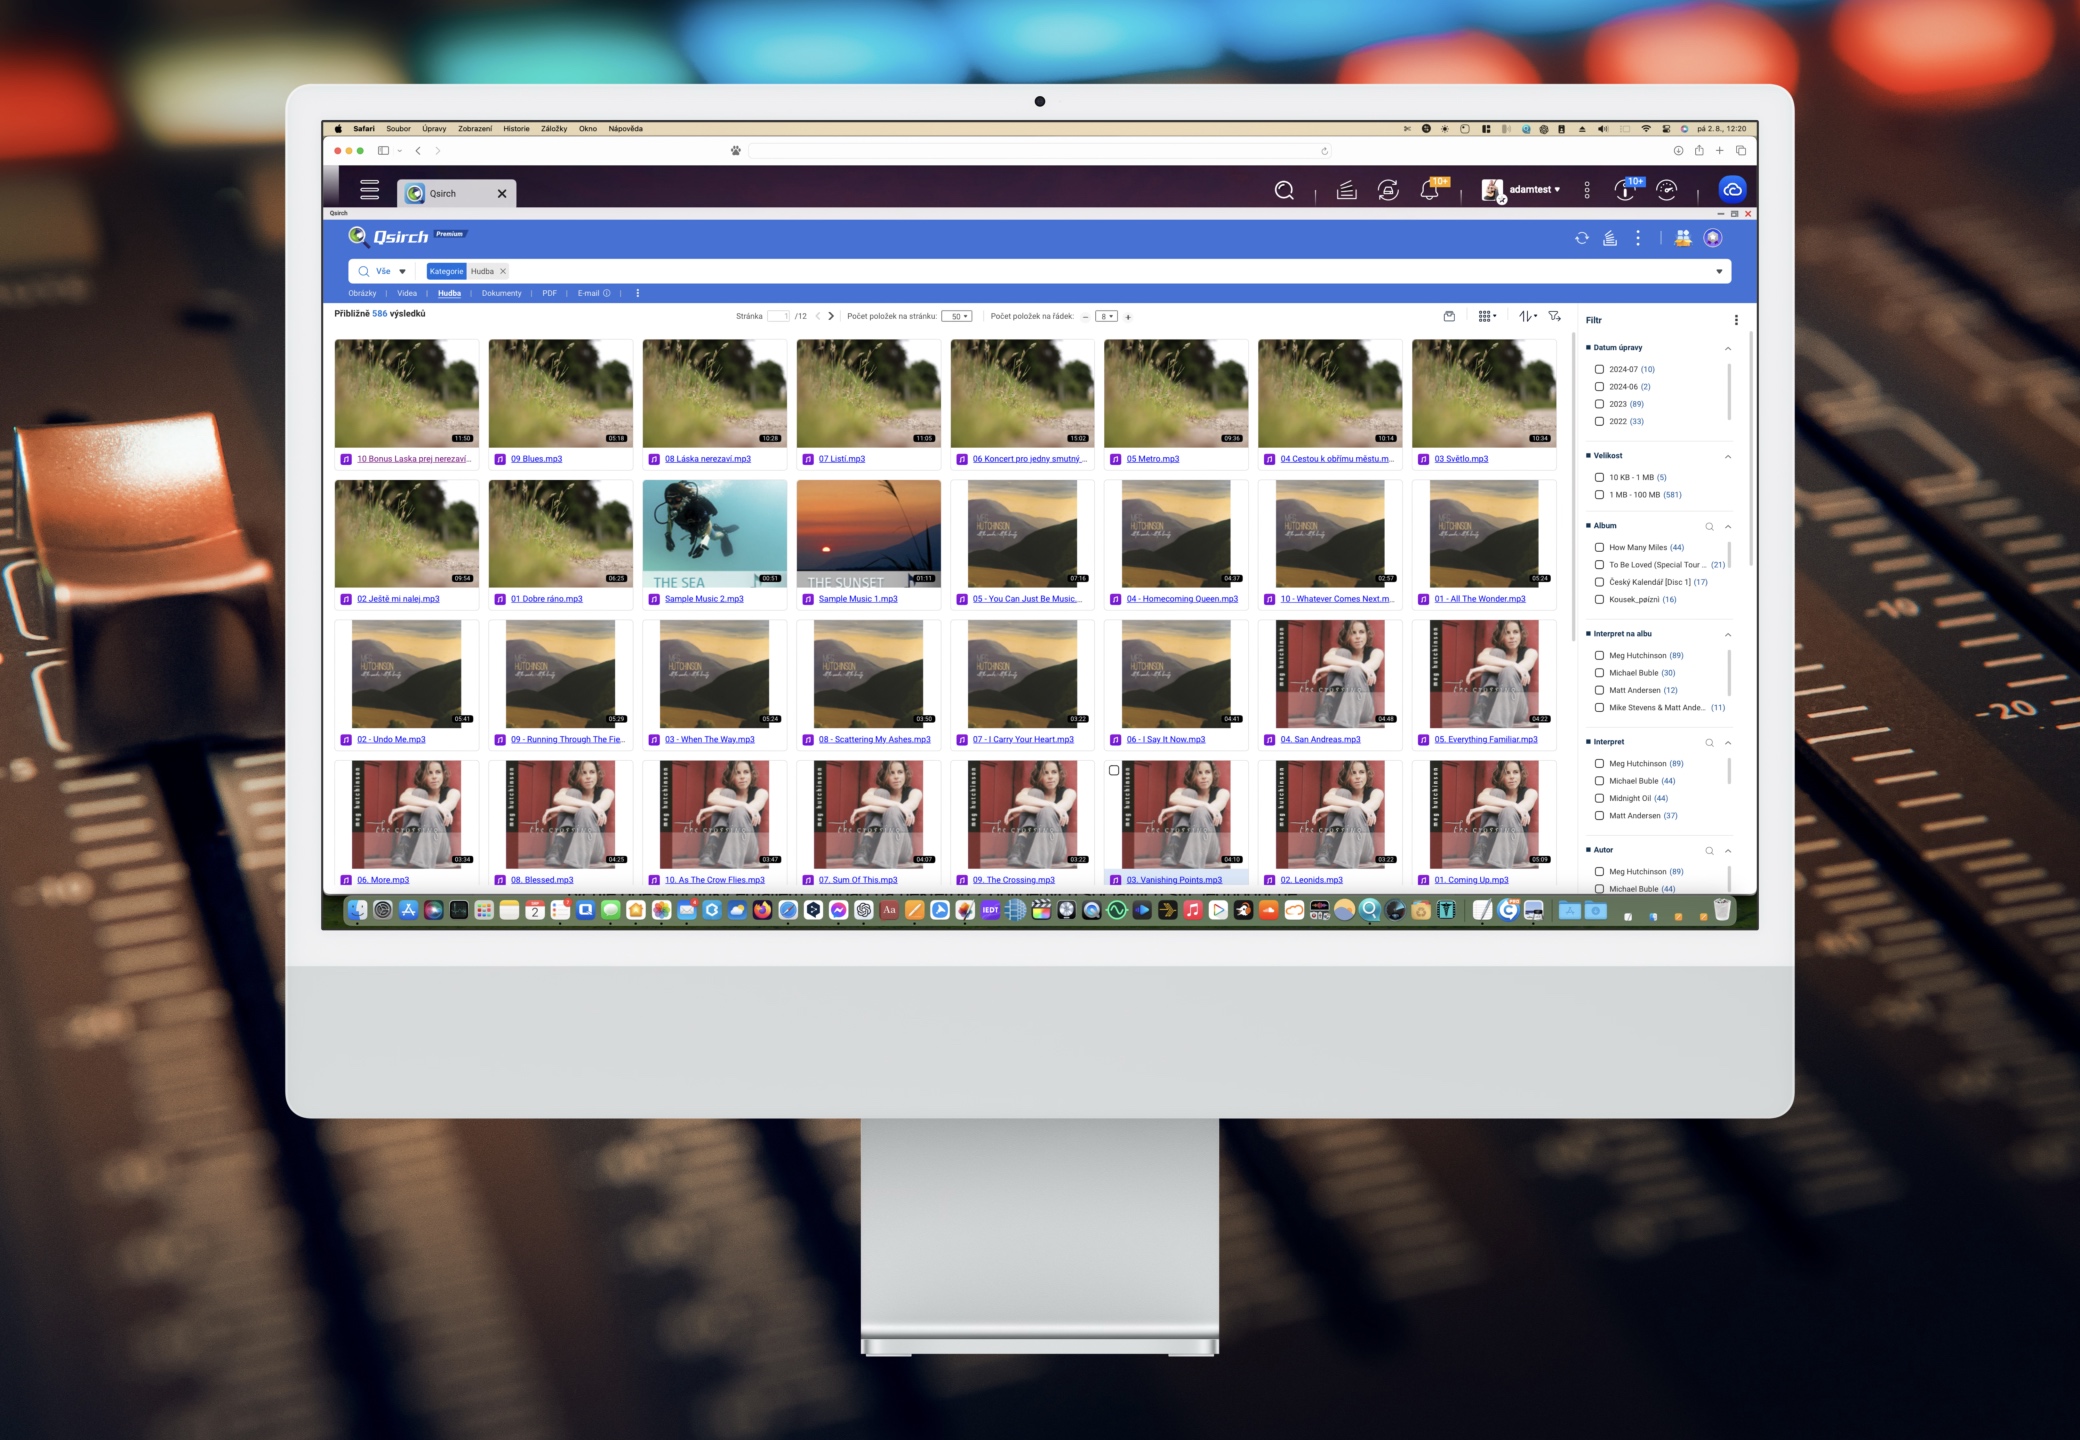Image resolution: width=2080 pixels, height=1440 pixels.
Task: Click the Qsirch refresh icon
Action: (1581, 238)
